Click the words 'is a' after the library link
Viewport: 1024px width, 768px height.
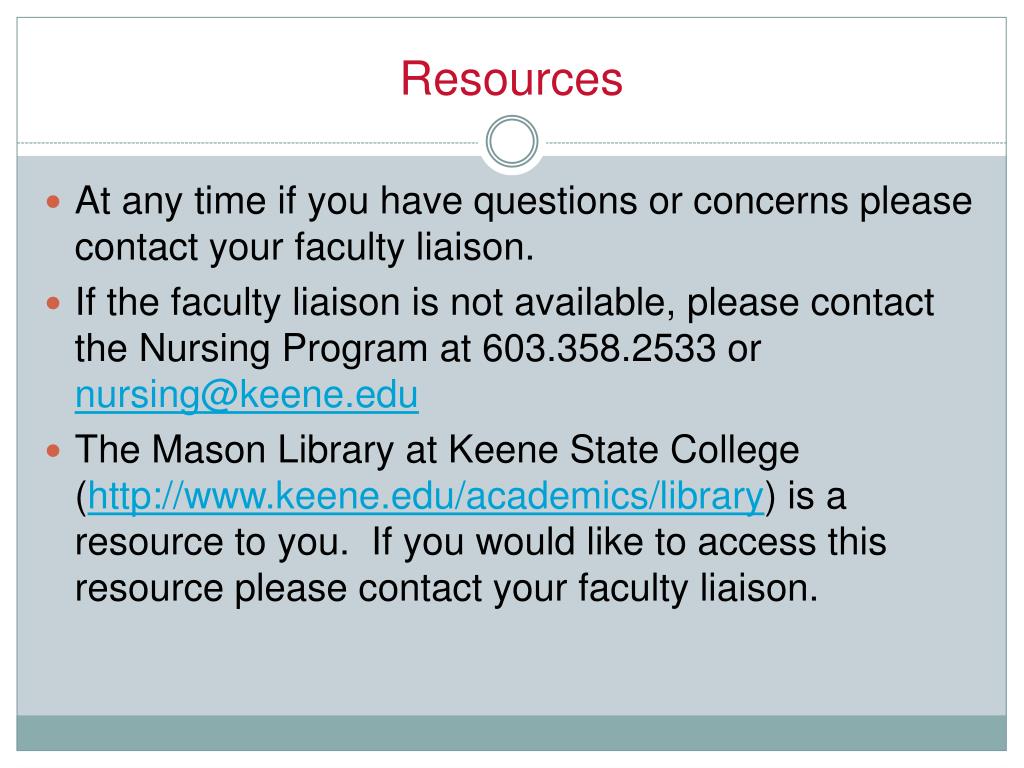pos(816,496)
